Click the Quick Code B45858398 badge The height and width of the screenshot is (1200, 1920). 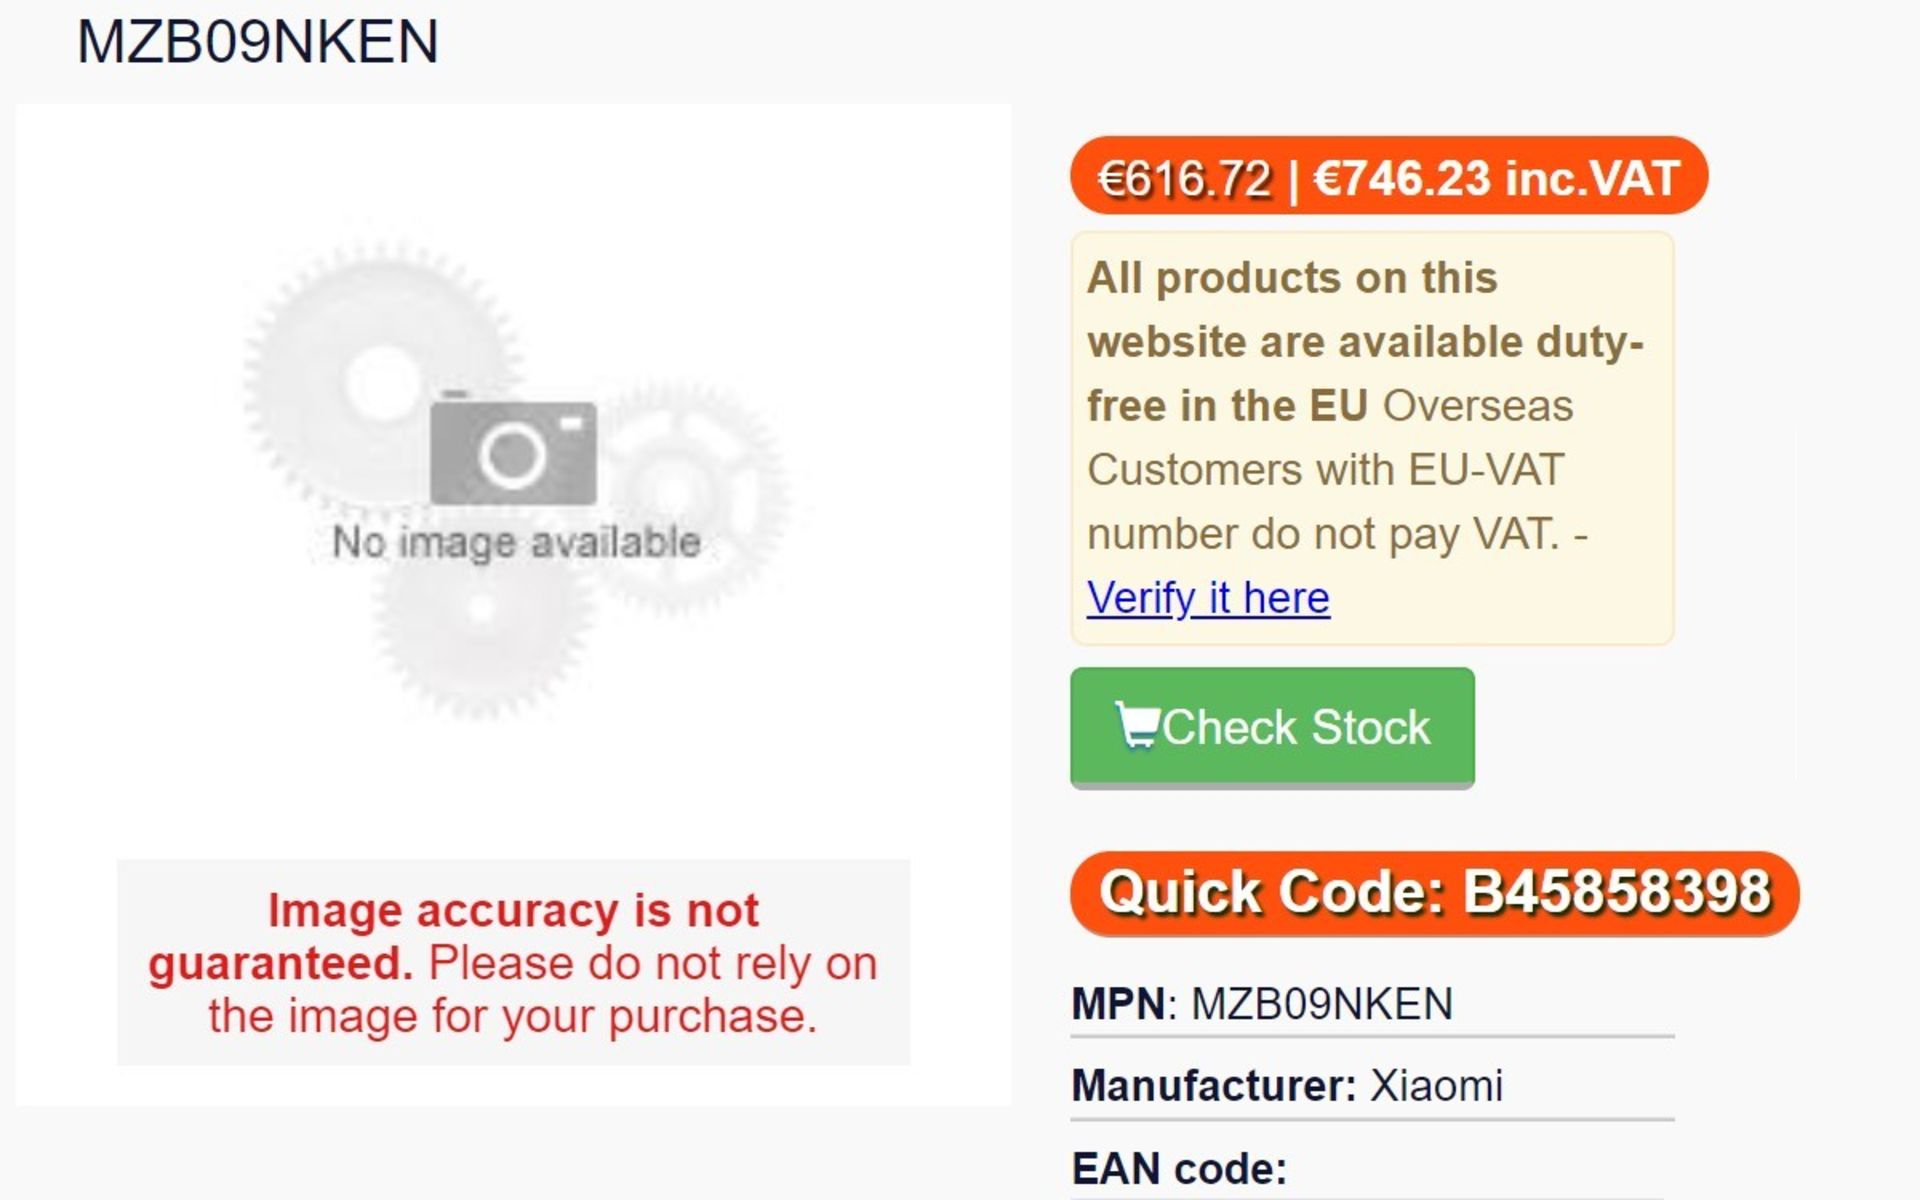[x=1434, y=892]
